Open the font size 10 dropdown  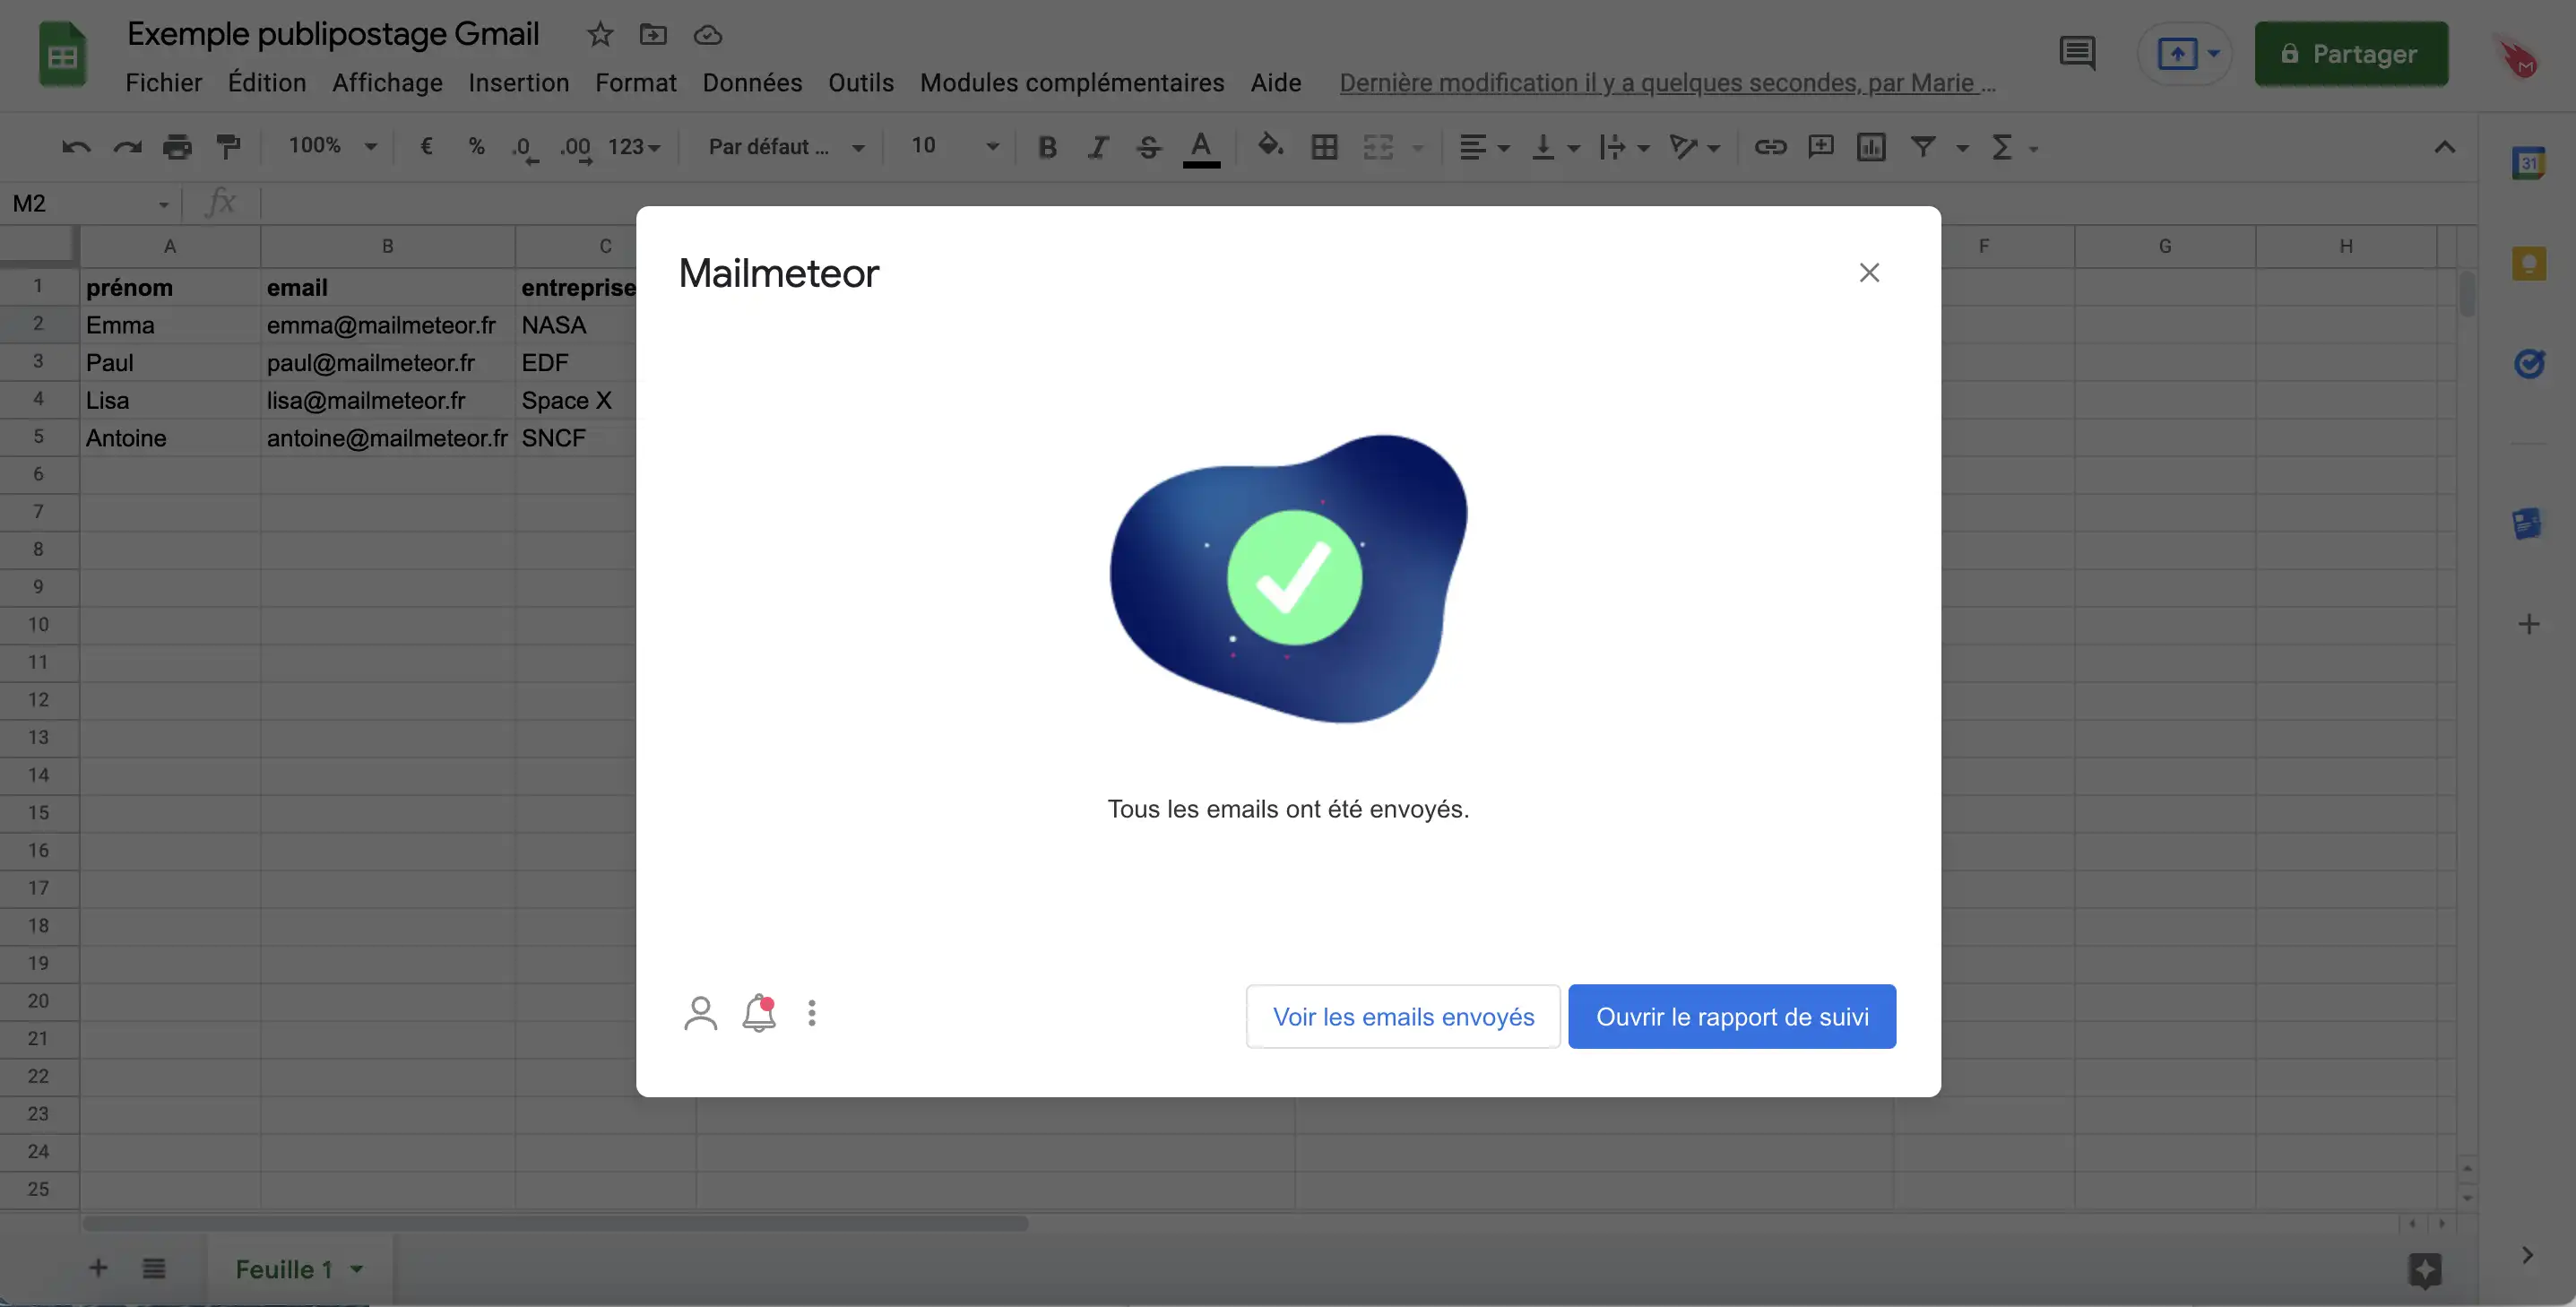pyautogui.click(x=955, y=146)
